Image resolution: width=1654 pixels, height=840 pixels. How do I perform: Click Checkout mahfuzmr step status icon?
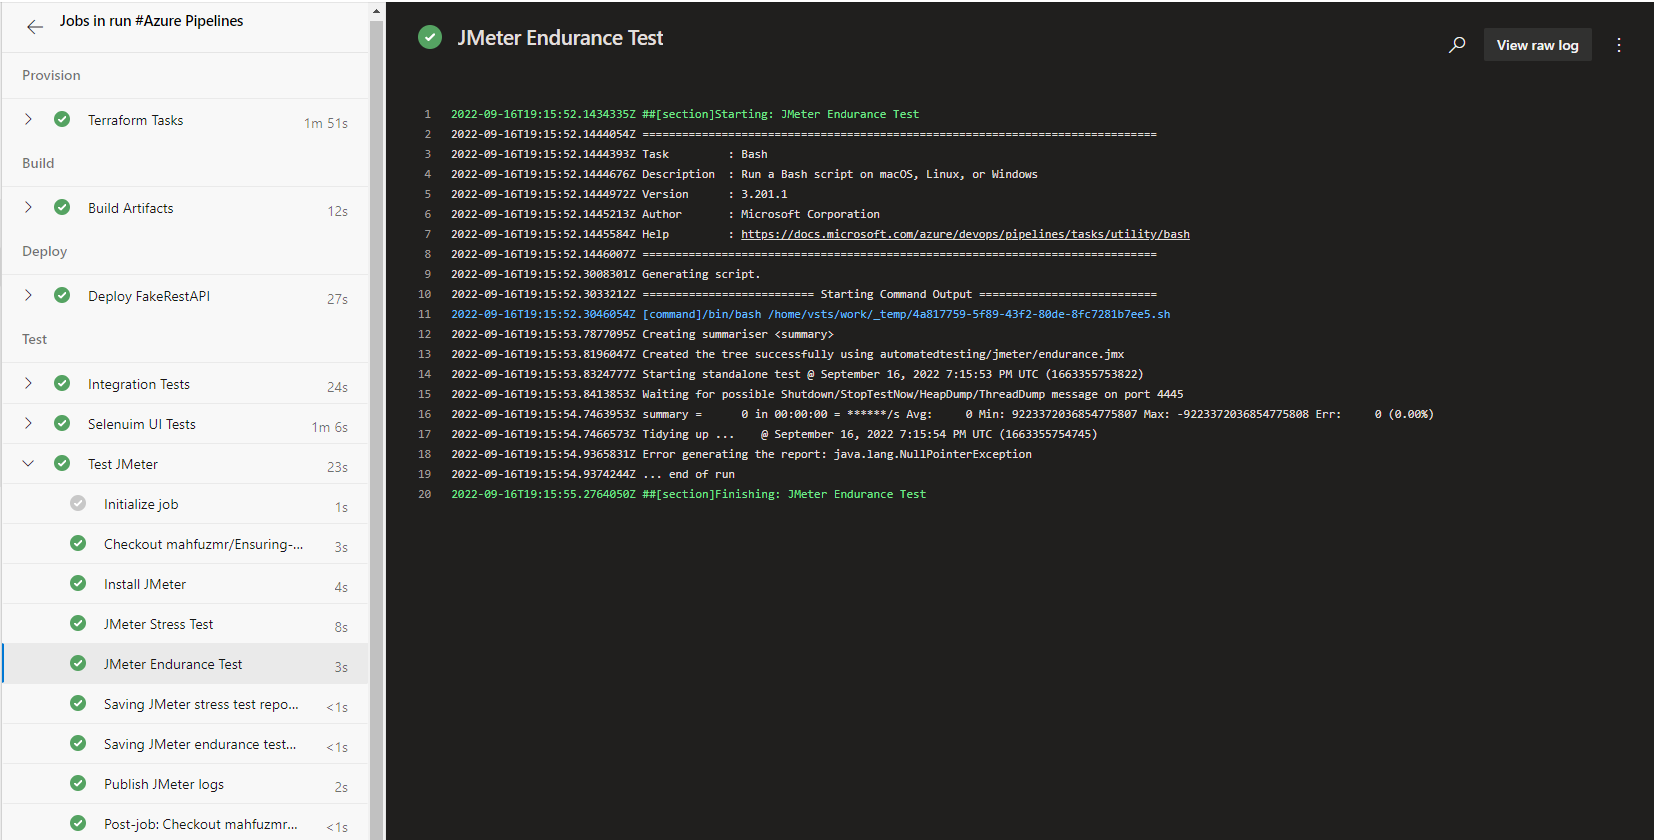(78, 543)
